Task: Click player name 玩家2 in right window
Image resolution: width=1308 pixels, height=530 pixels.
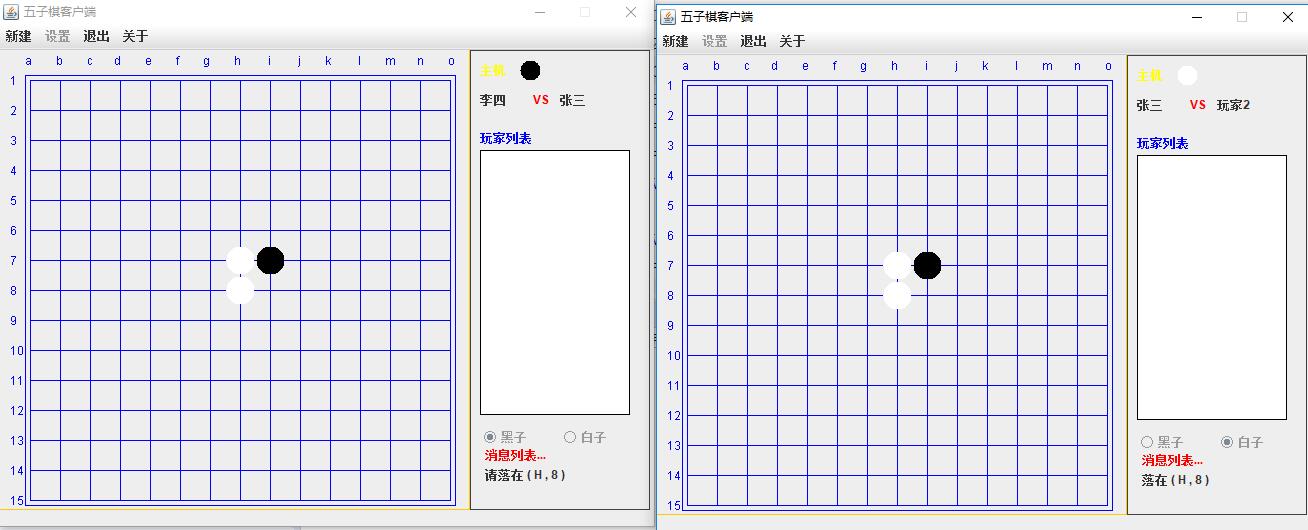Action: click(1234, 105)
